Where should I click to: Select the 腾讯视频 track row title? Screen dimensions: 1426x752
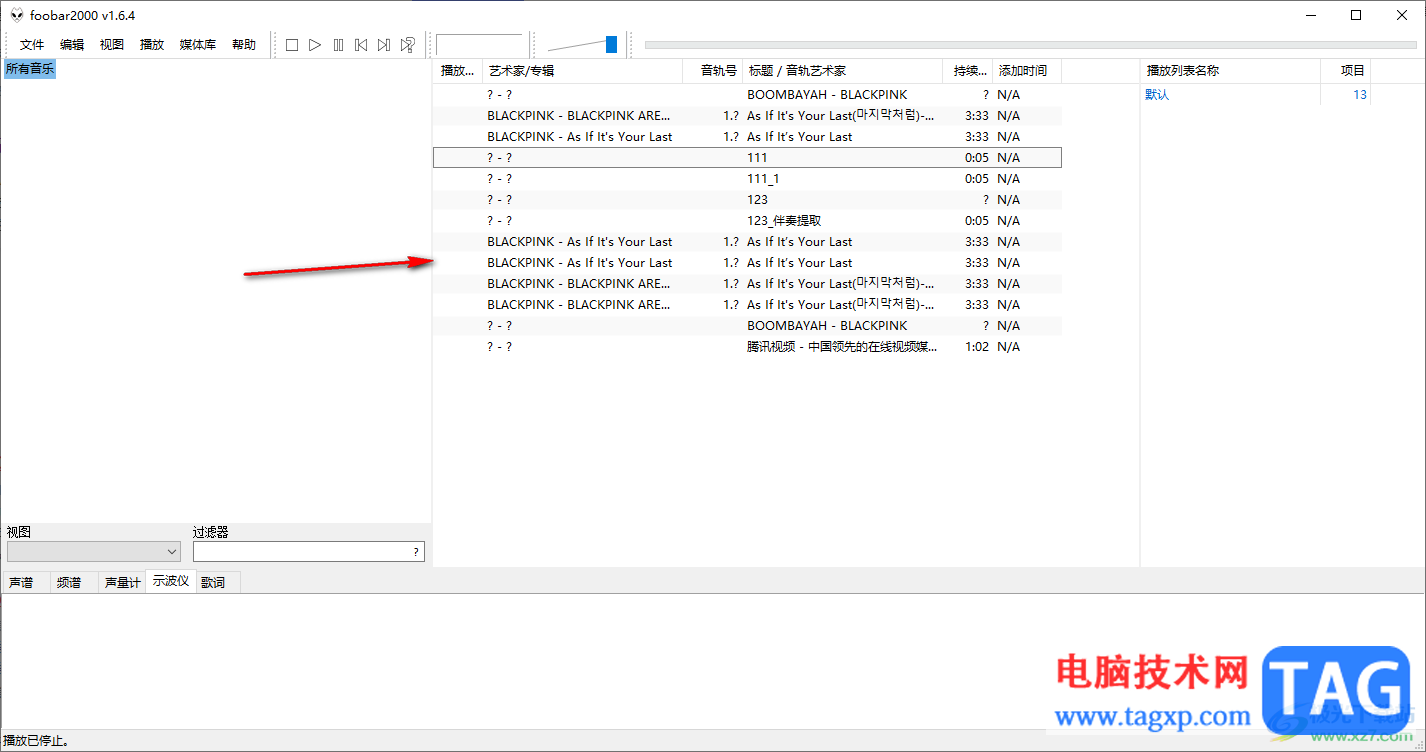click(842, 347)
